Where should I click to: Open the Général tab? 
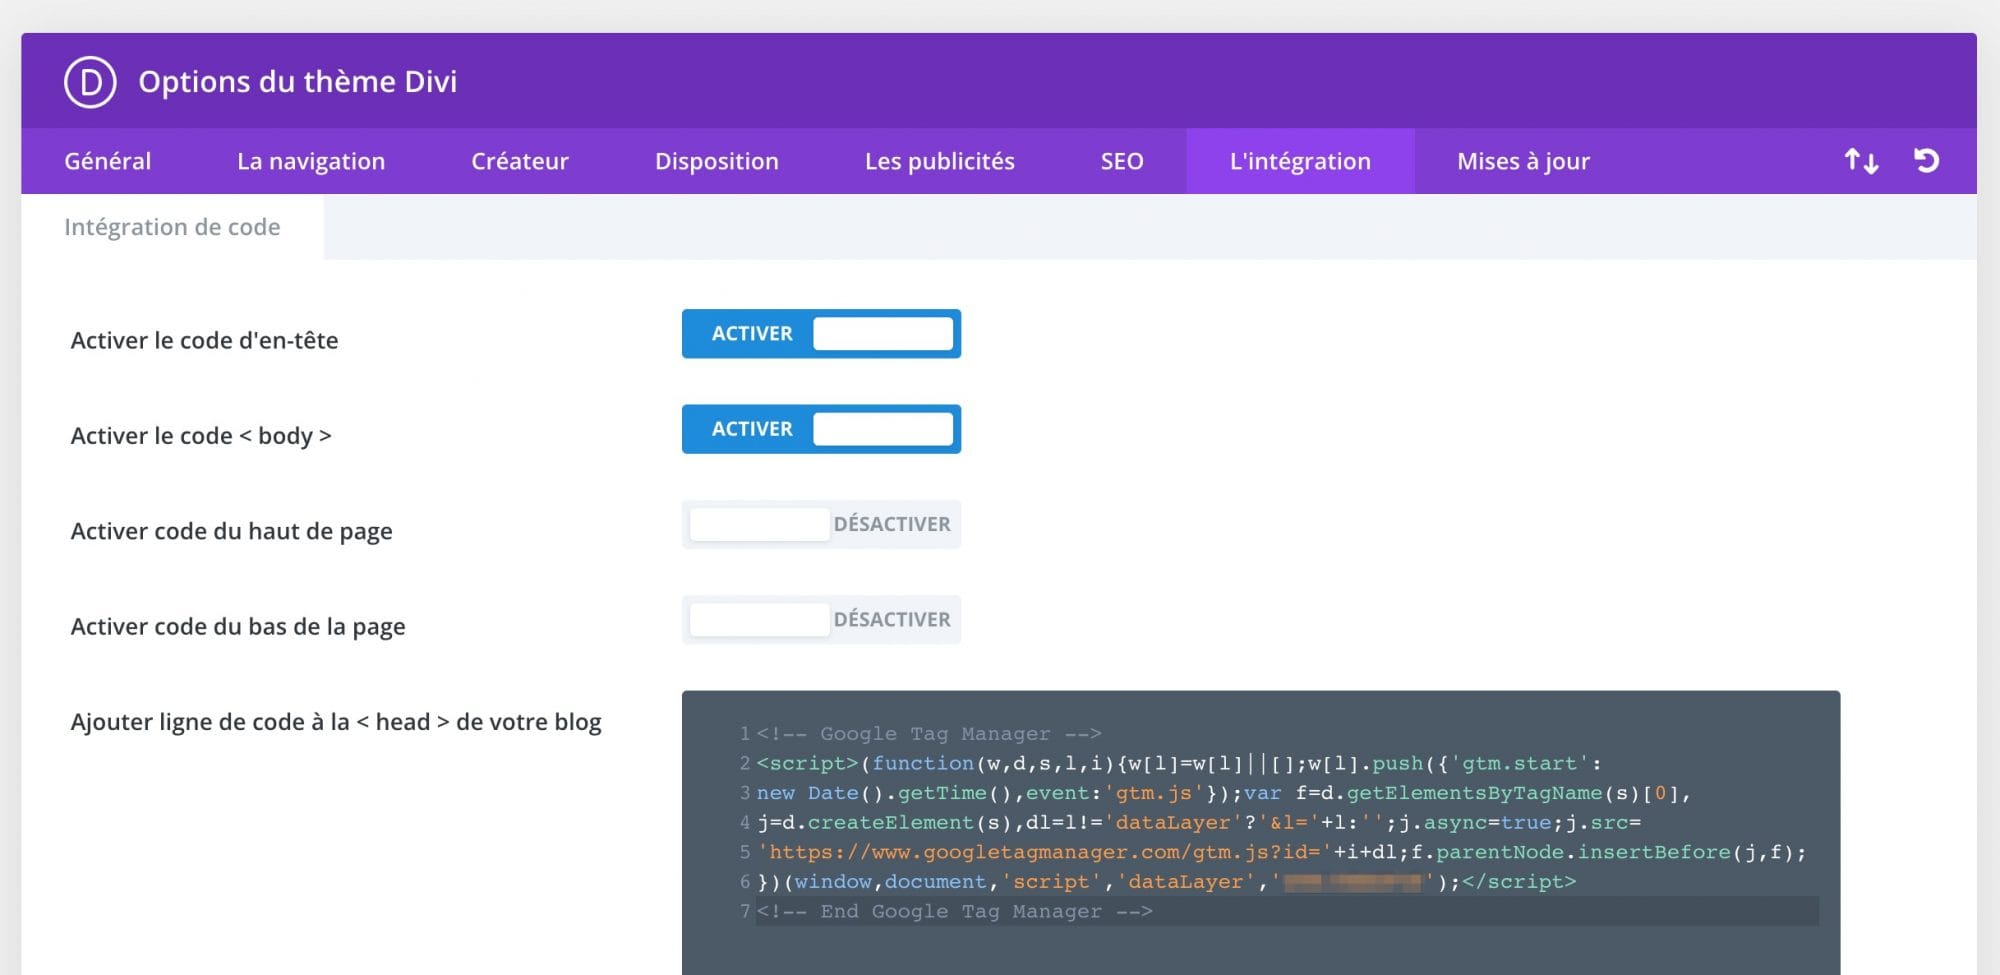tap(108, 161)
